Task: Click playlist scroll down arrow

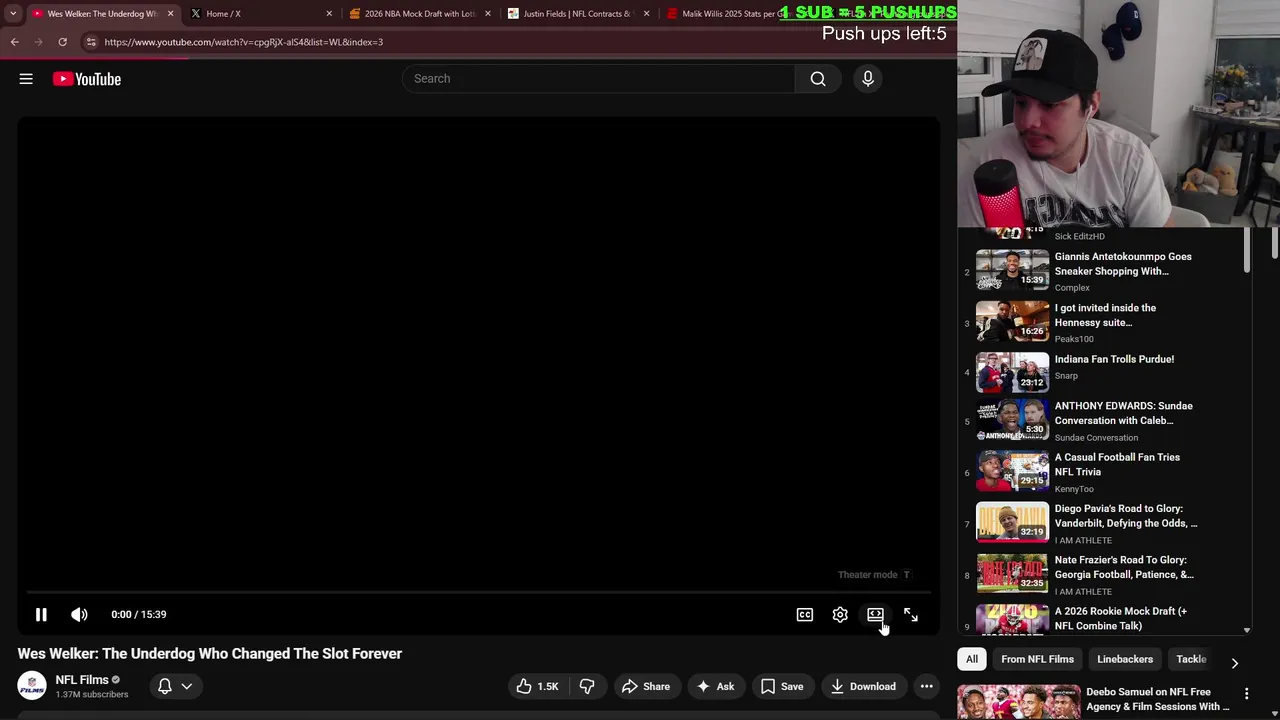Action: coord(1246,630)
